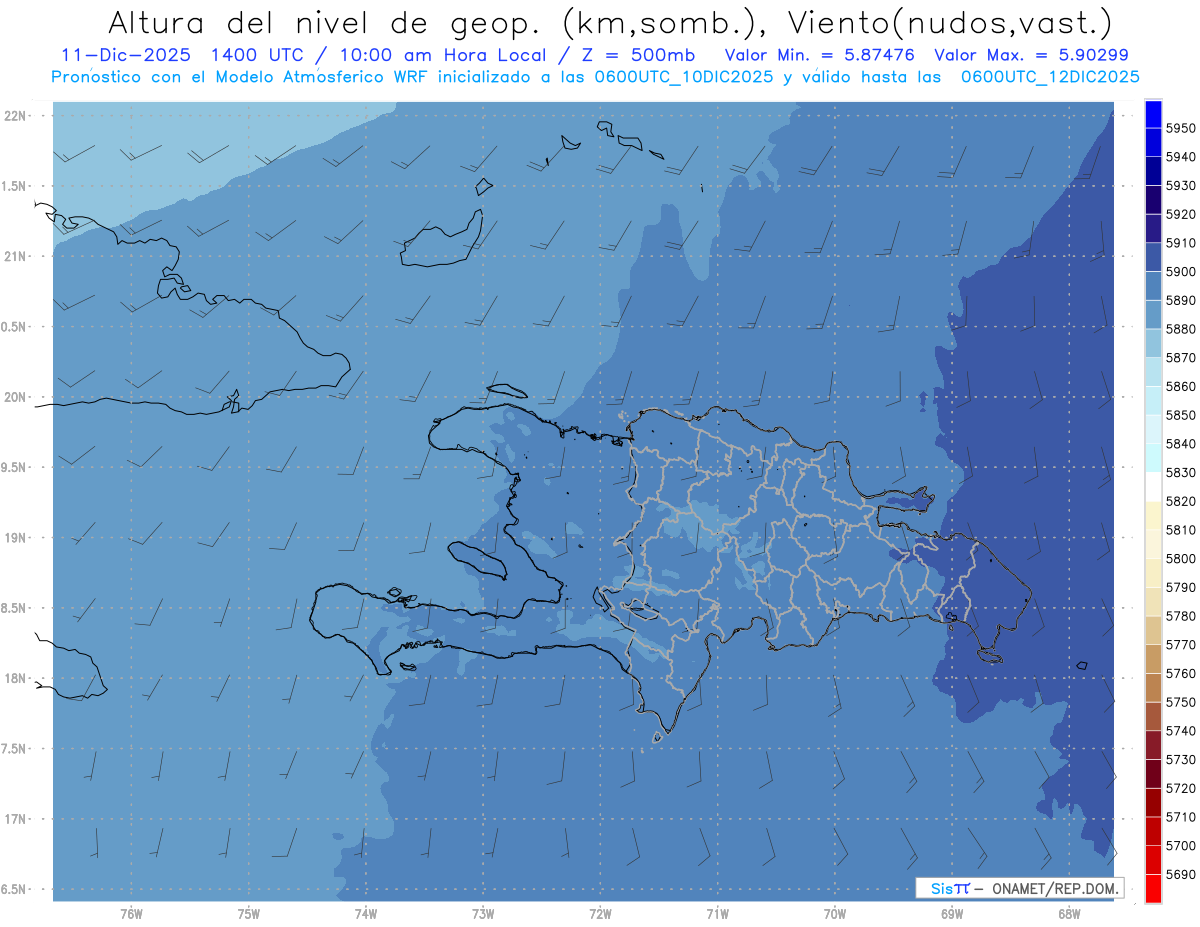The height and width of the screenshot is (927, 1200).
Task: Click the '5800' legend value
Action: tap(1180, 558)
